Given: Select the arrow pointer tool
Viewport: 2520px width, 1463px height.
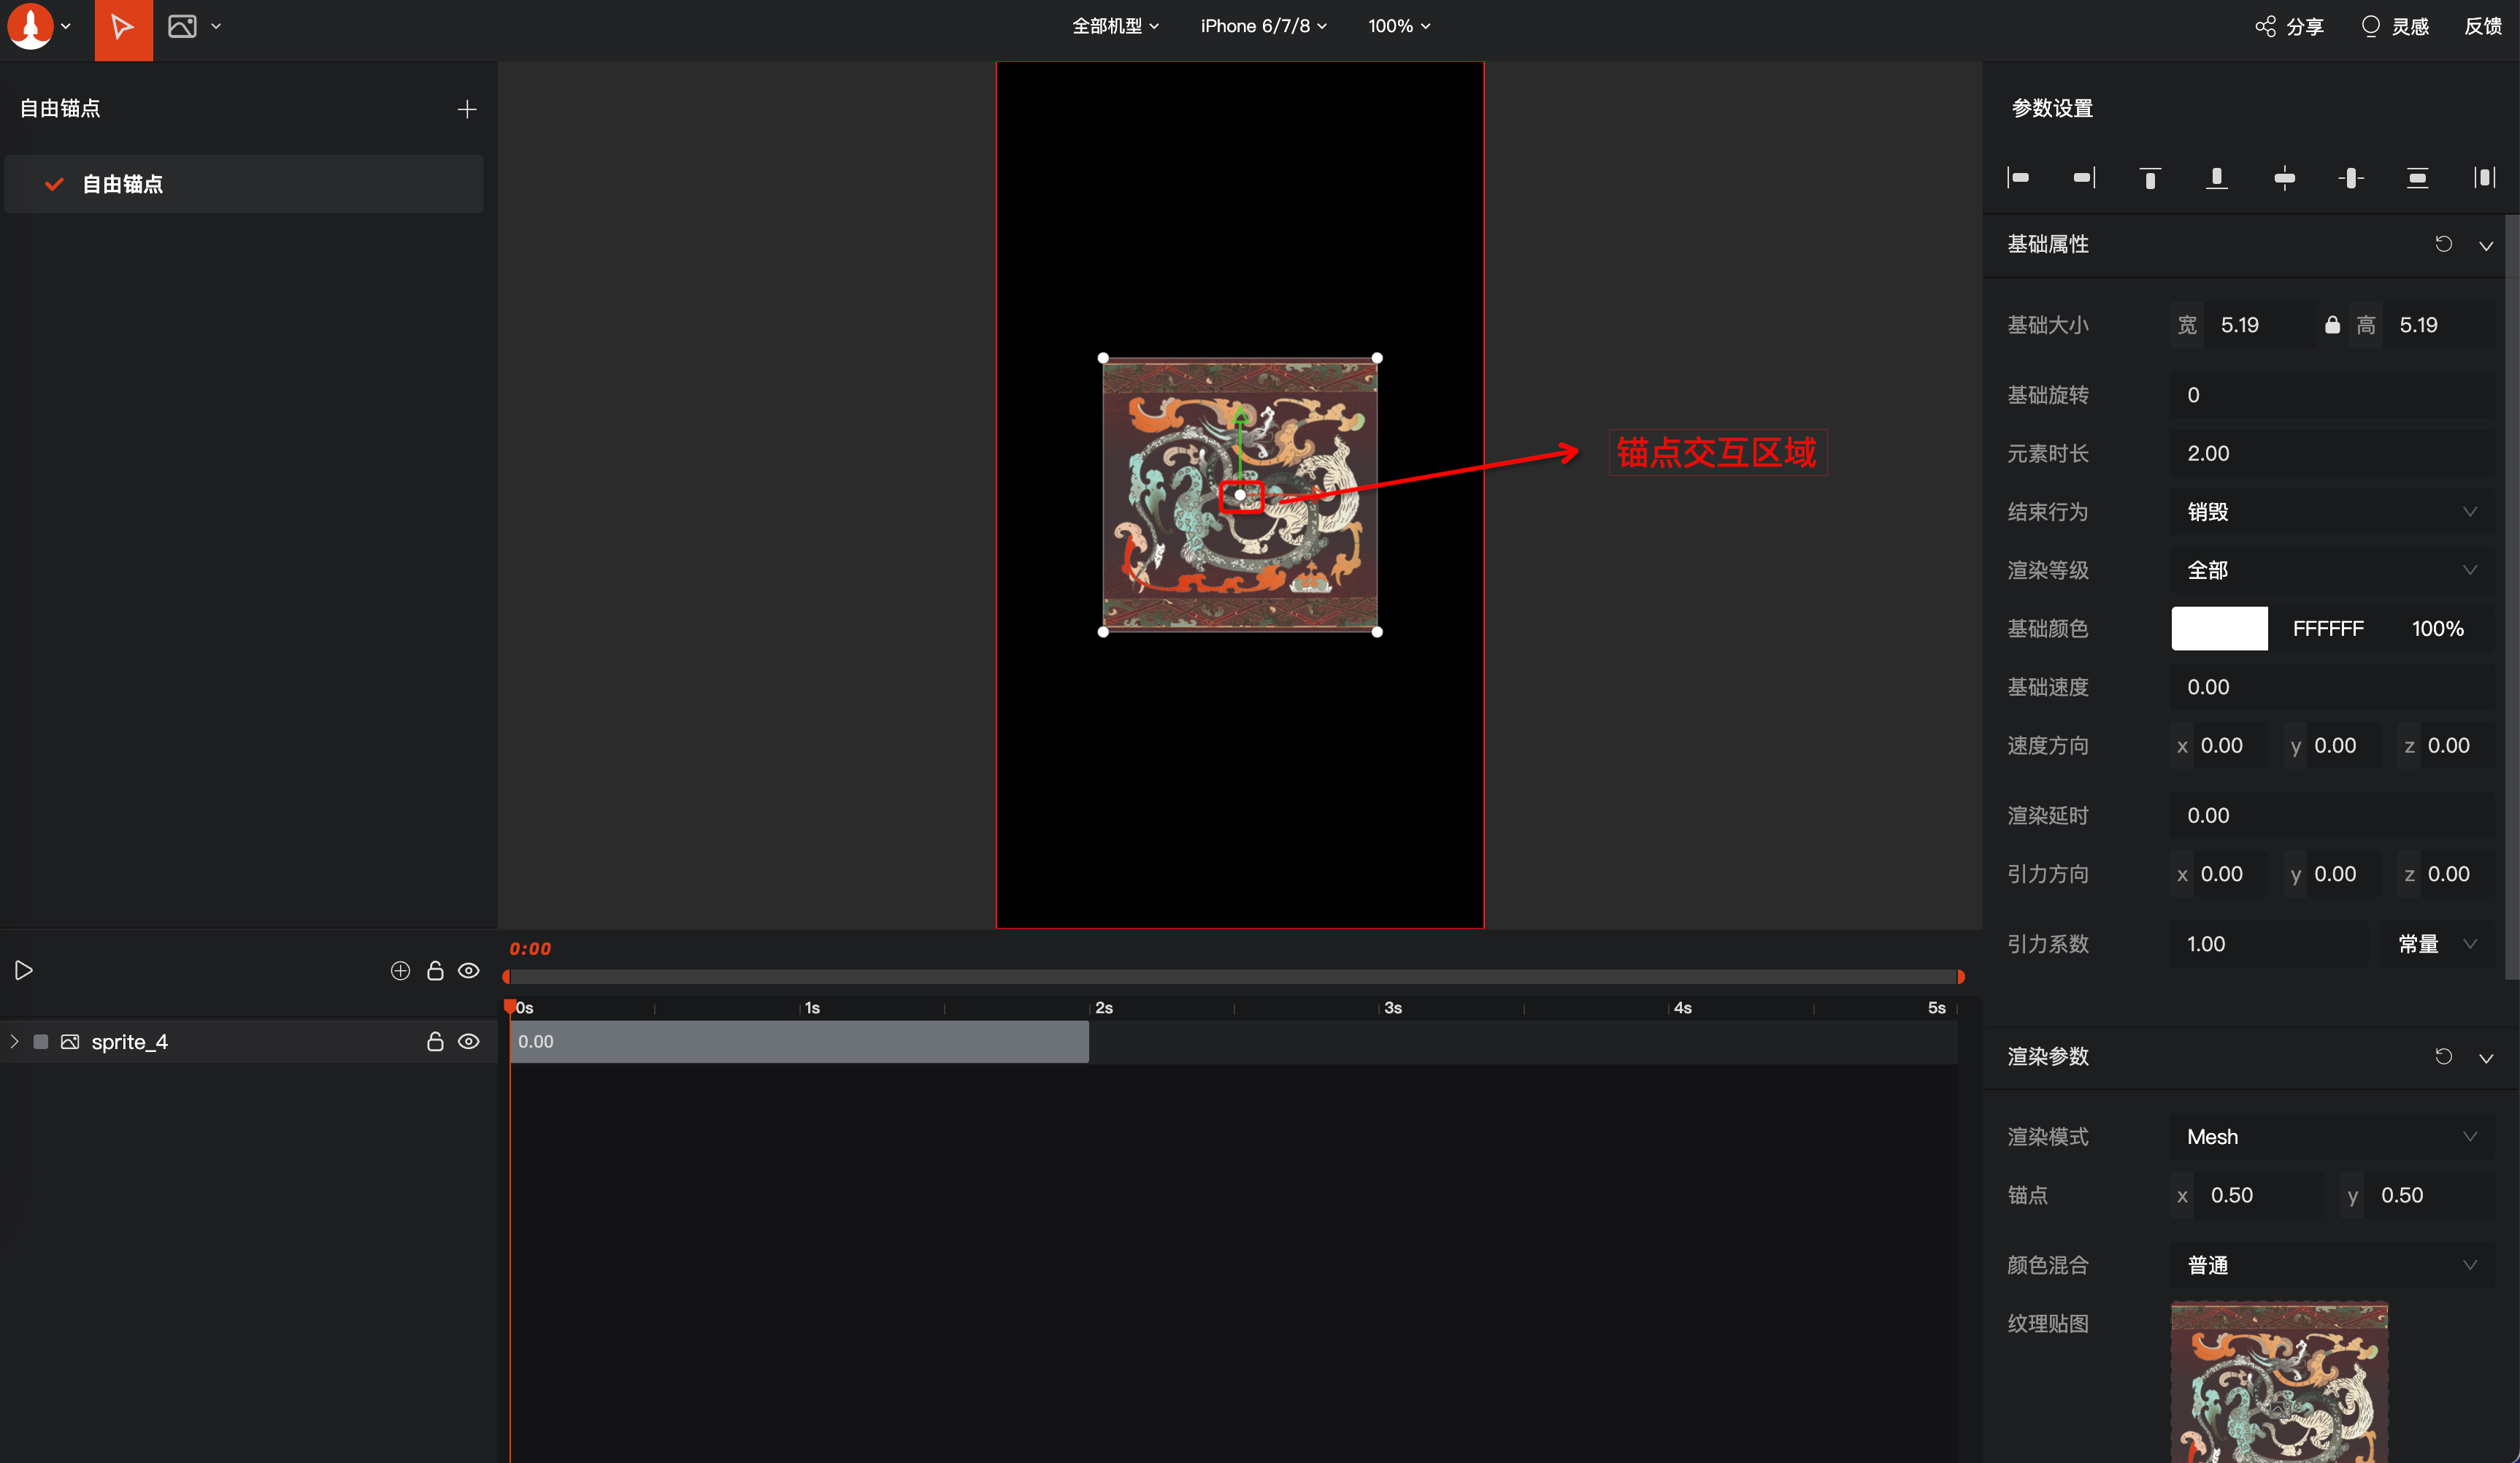Looking at the screenshot, I should [x=123, y=28].
